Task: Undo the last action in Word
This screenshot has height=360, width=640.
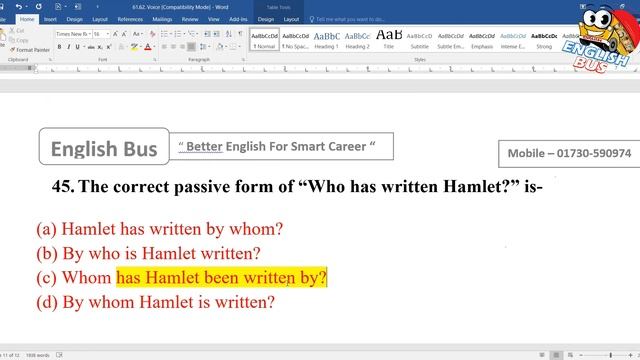Action: [x=18, y=7]
